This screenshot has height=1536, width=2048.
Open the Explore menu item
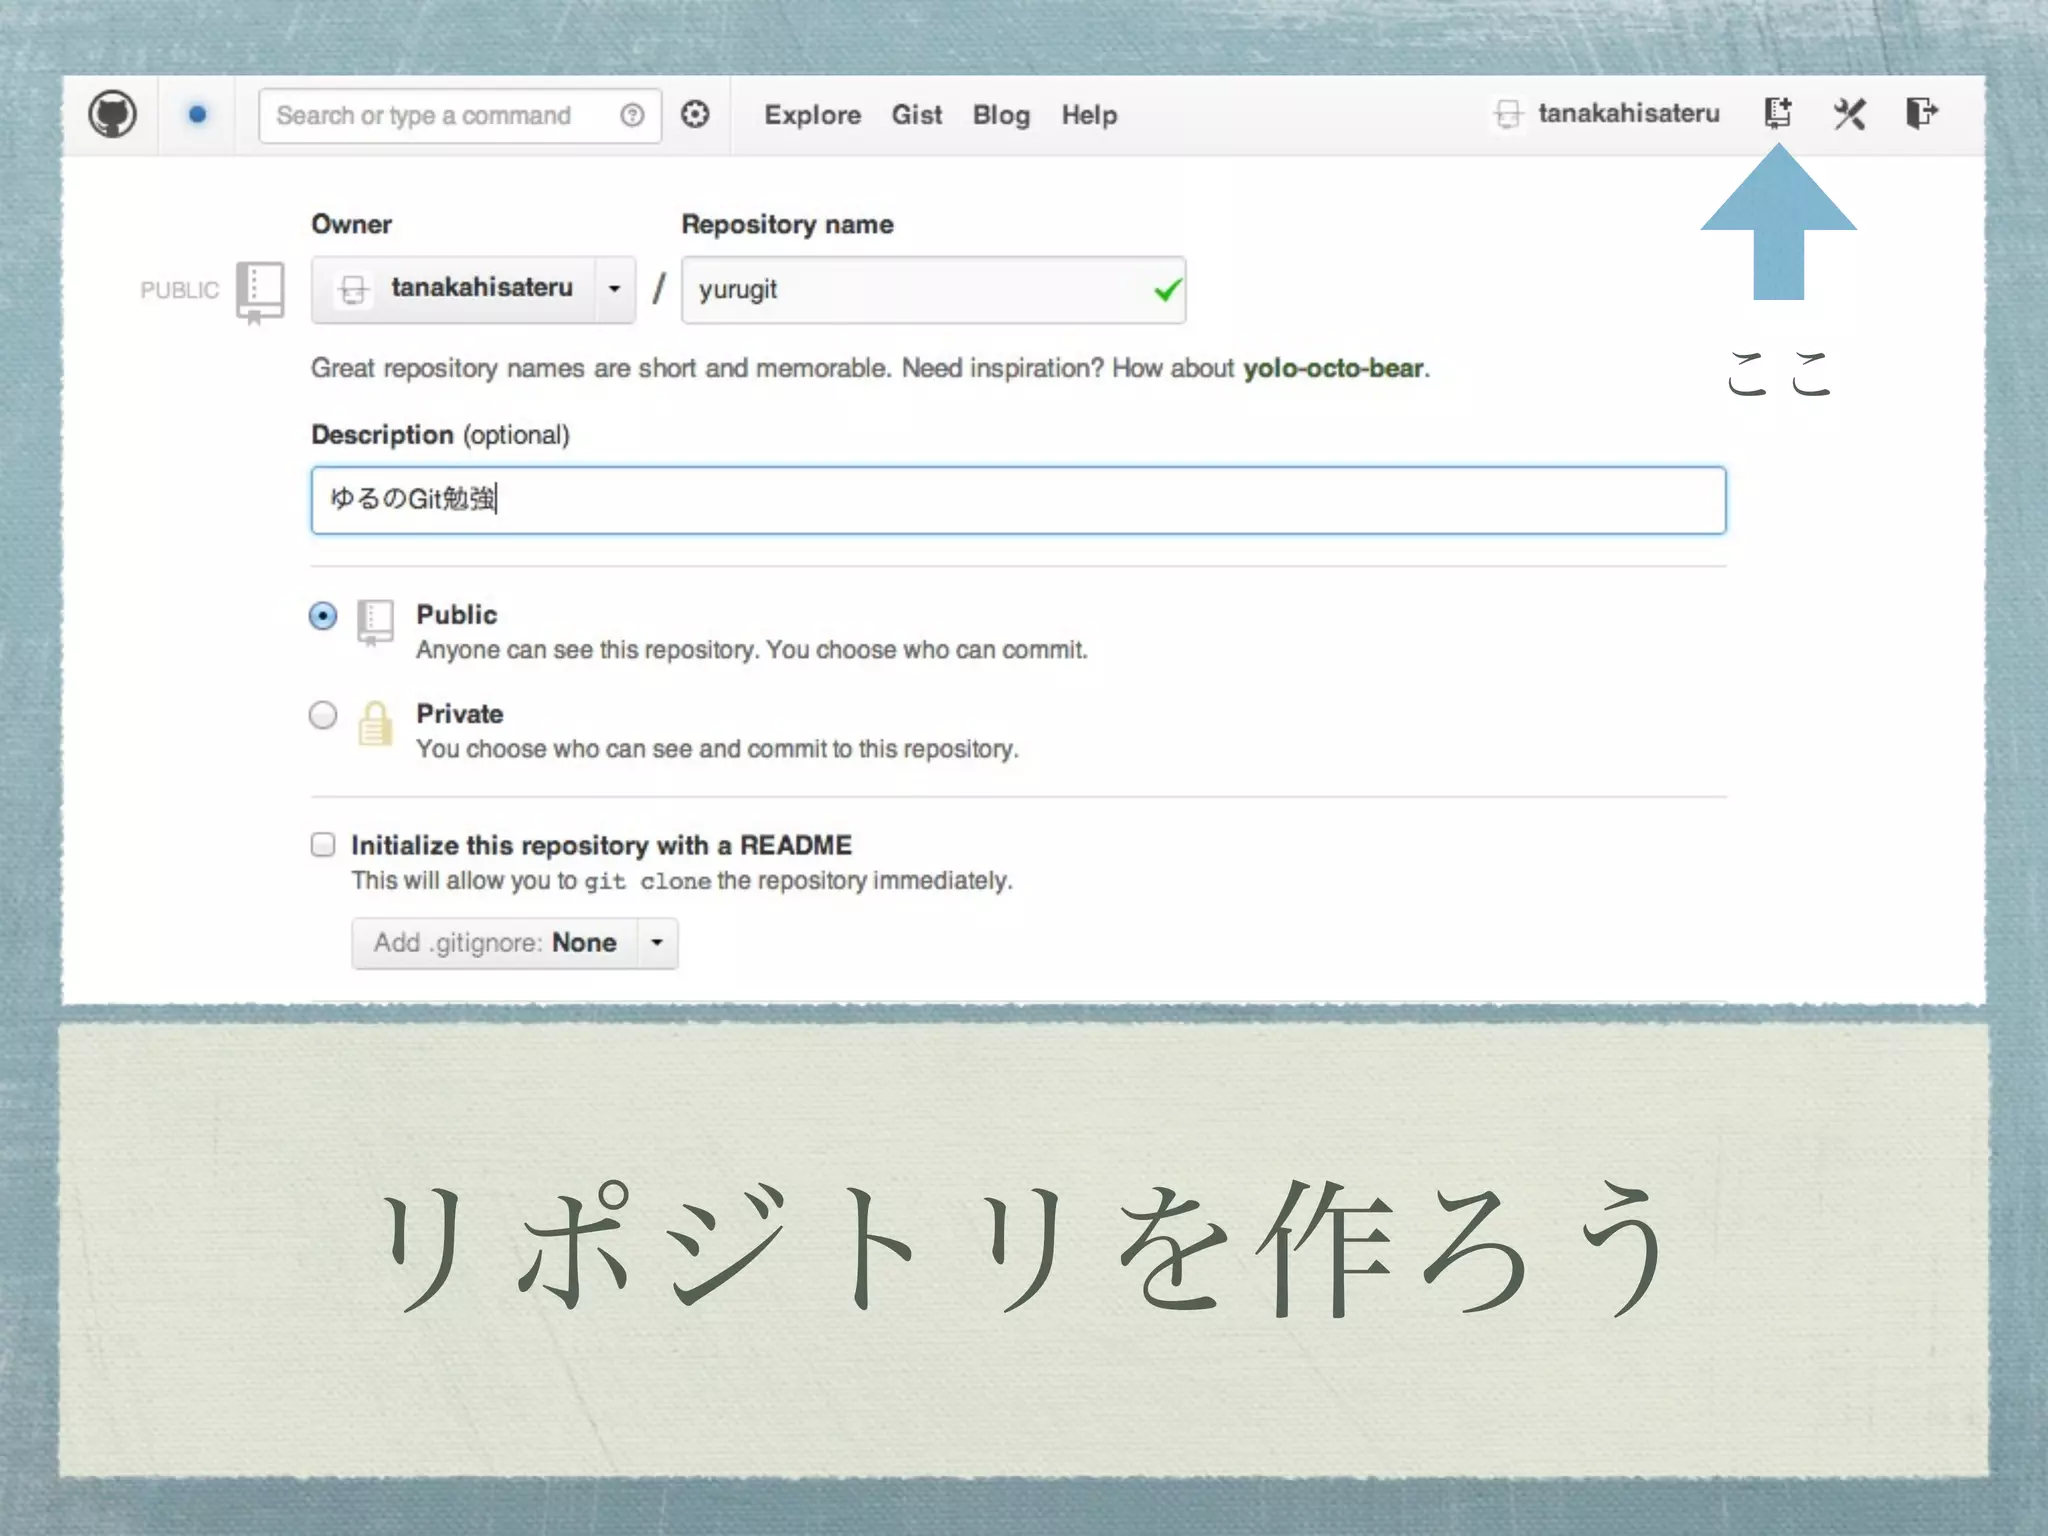coord(812,115)
